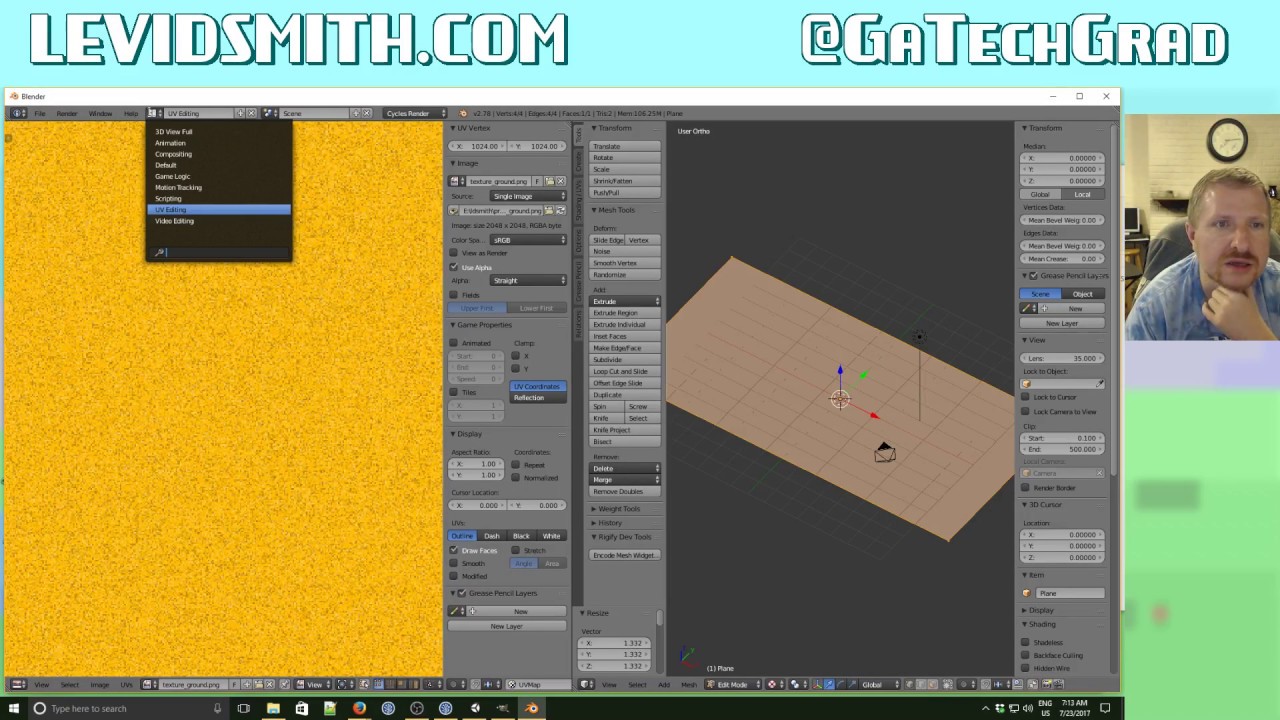The height and width of the screenshot is (720, 1280).
Task: Click New Layer in UV Grease Pencil panel
Action: tap(507, 626)
